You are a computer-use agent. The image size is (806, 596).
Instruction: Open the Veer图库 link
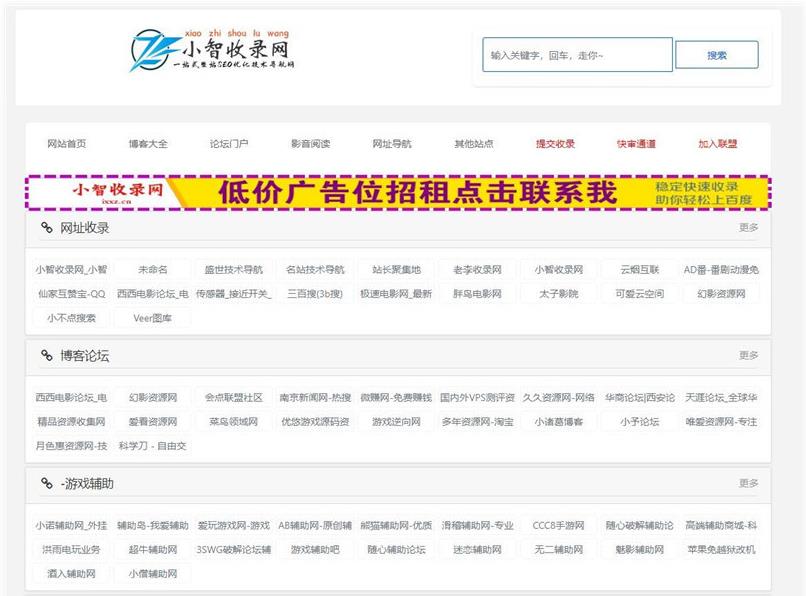(x=152, y=318)
